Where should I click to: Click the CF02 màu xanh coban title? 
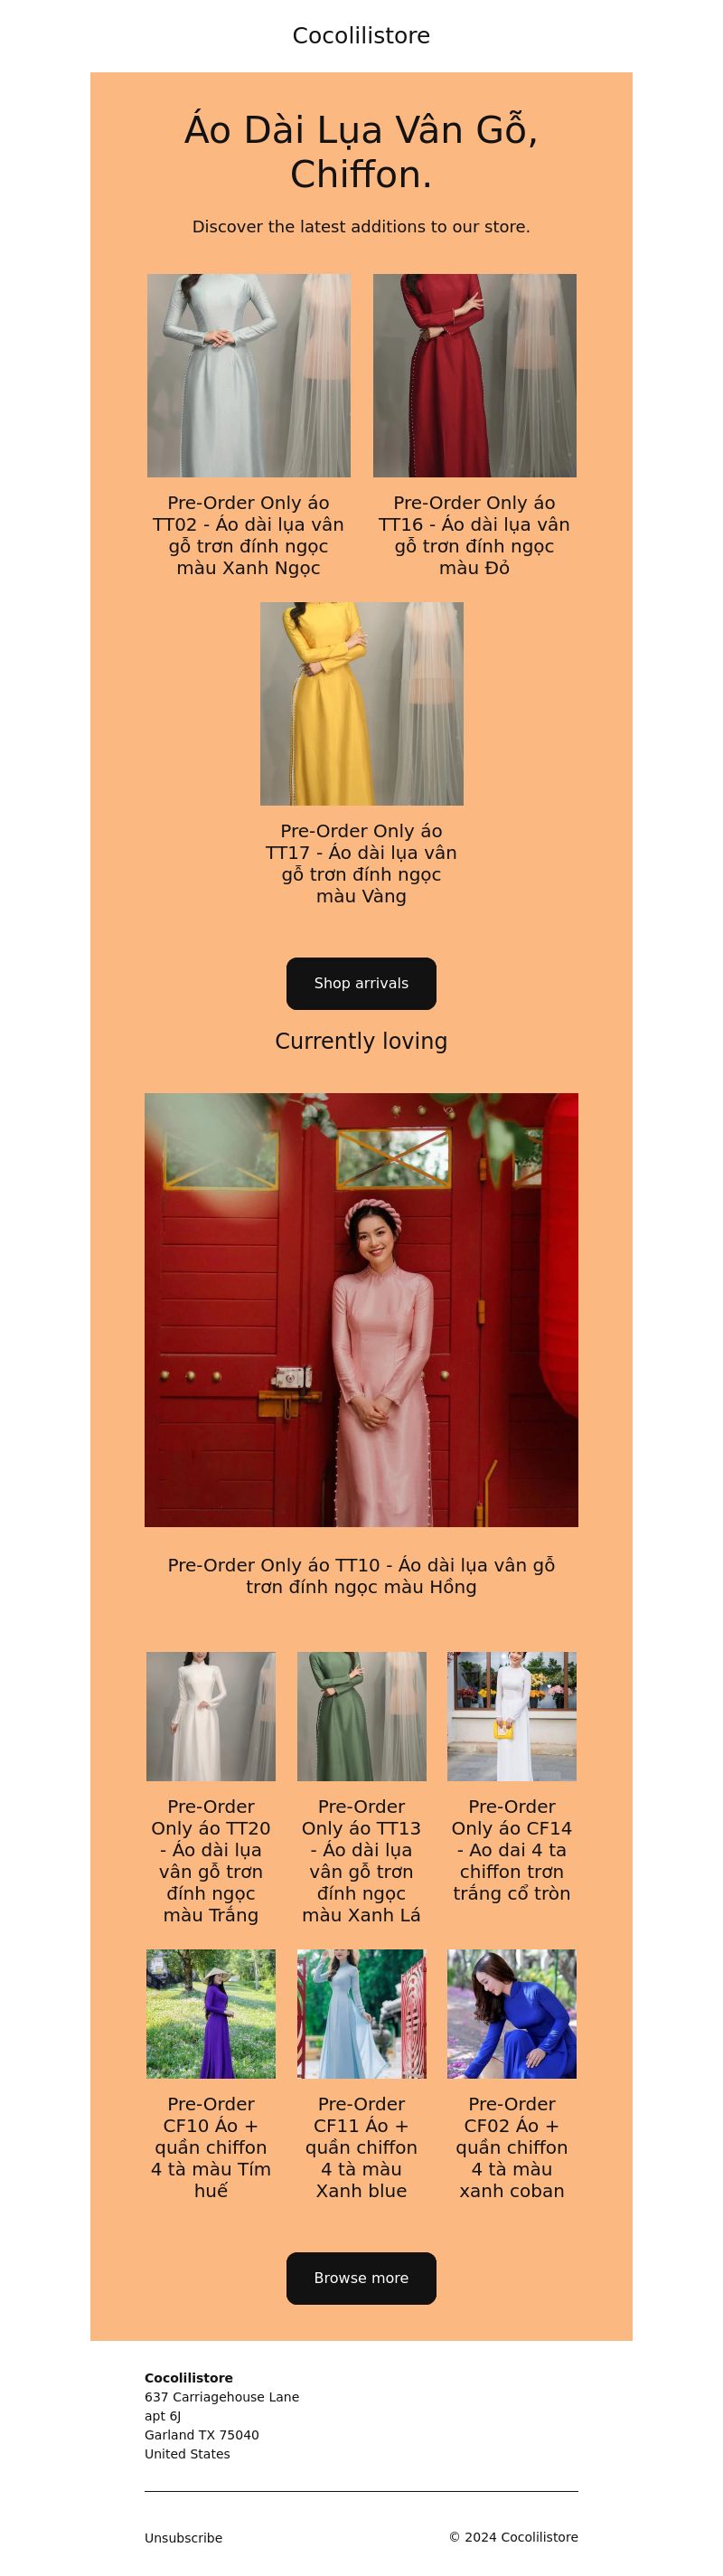point(512,2146)
